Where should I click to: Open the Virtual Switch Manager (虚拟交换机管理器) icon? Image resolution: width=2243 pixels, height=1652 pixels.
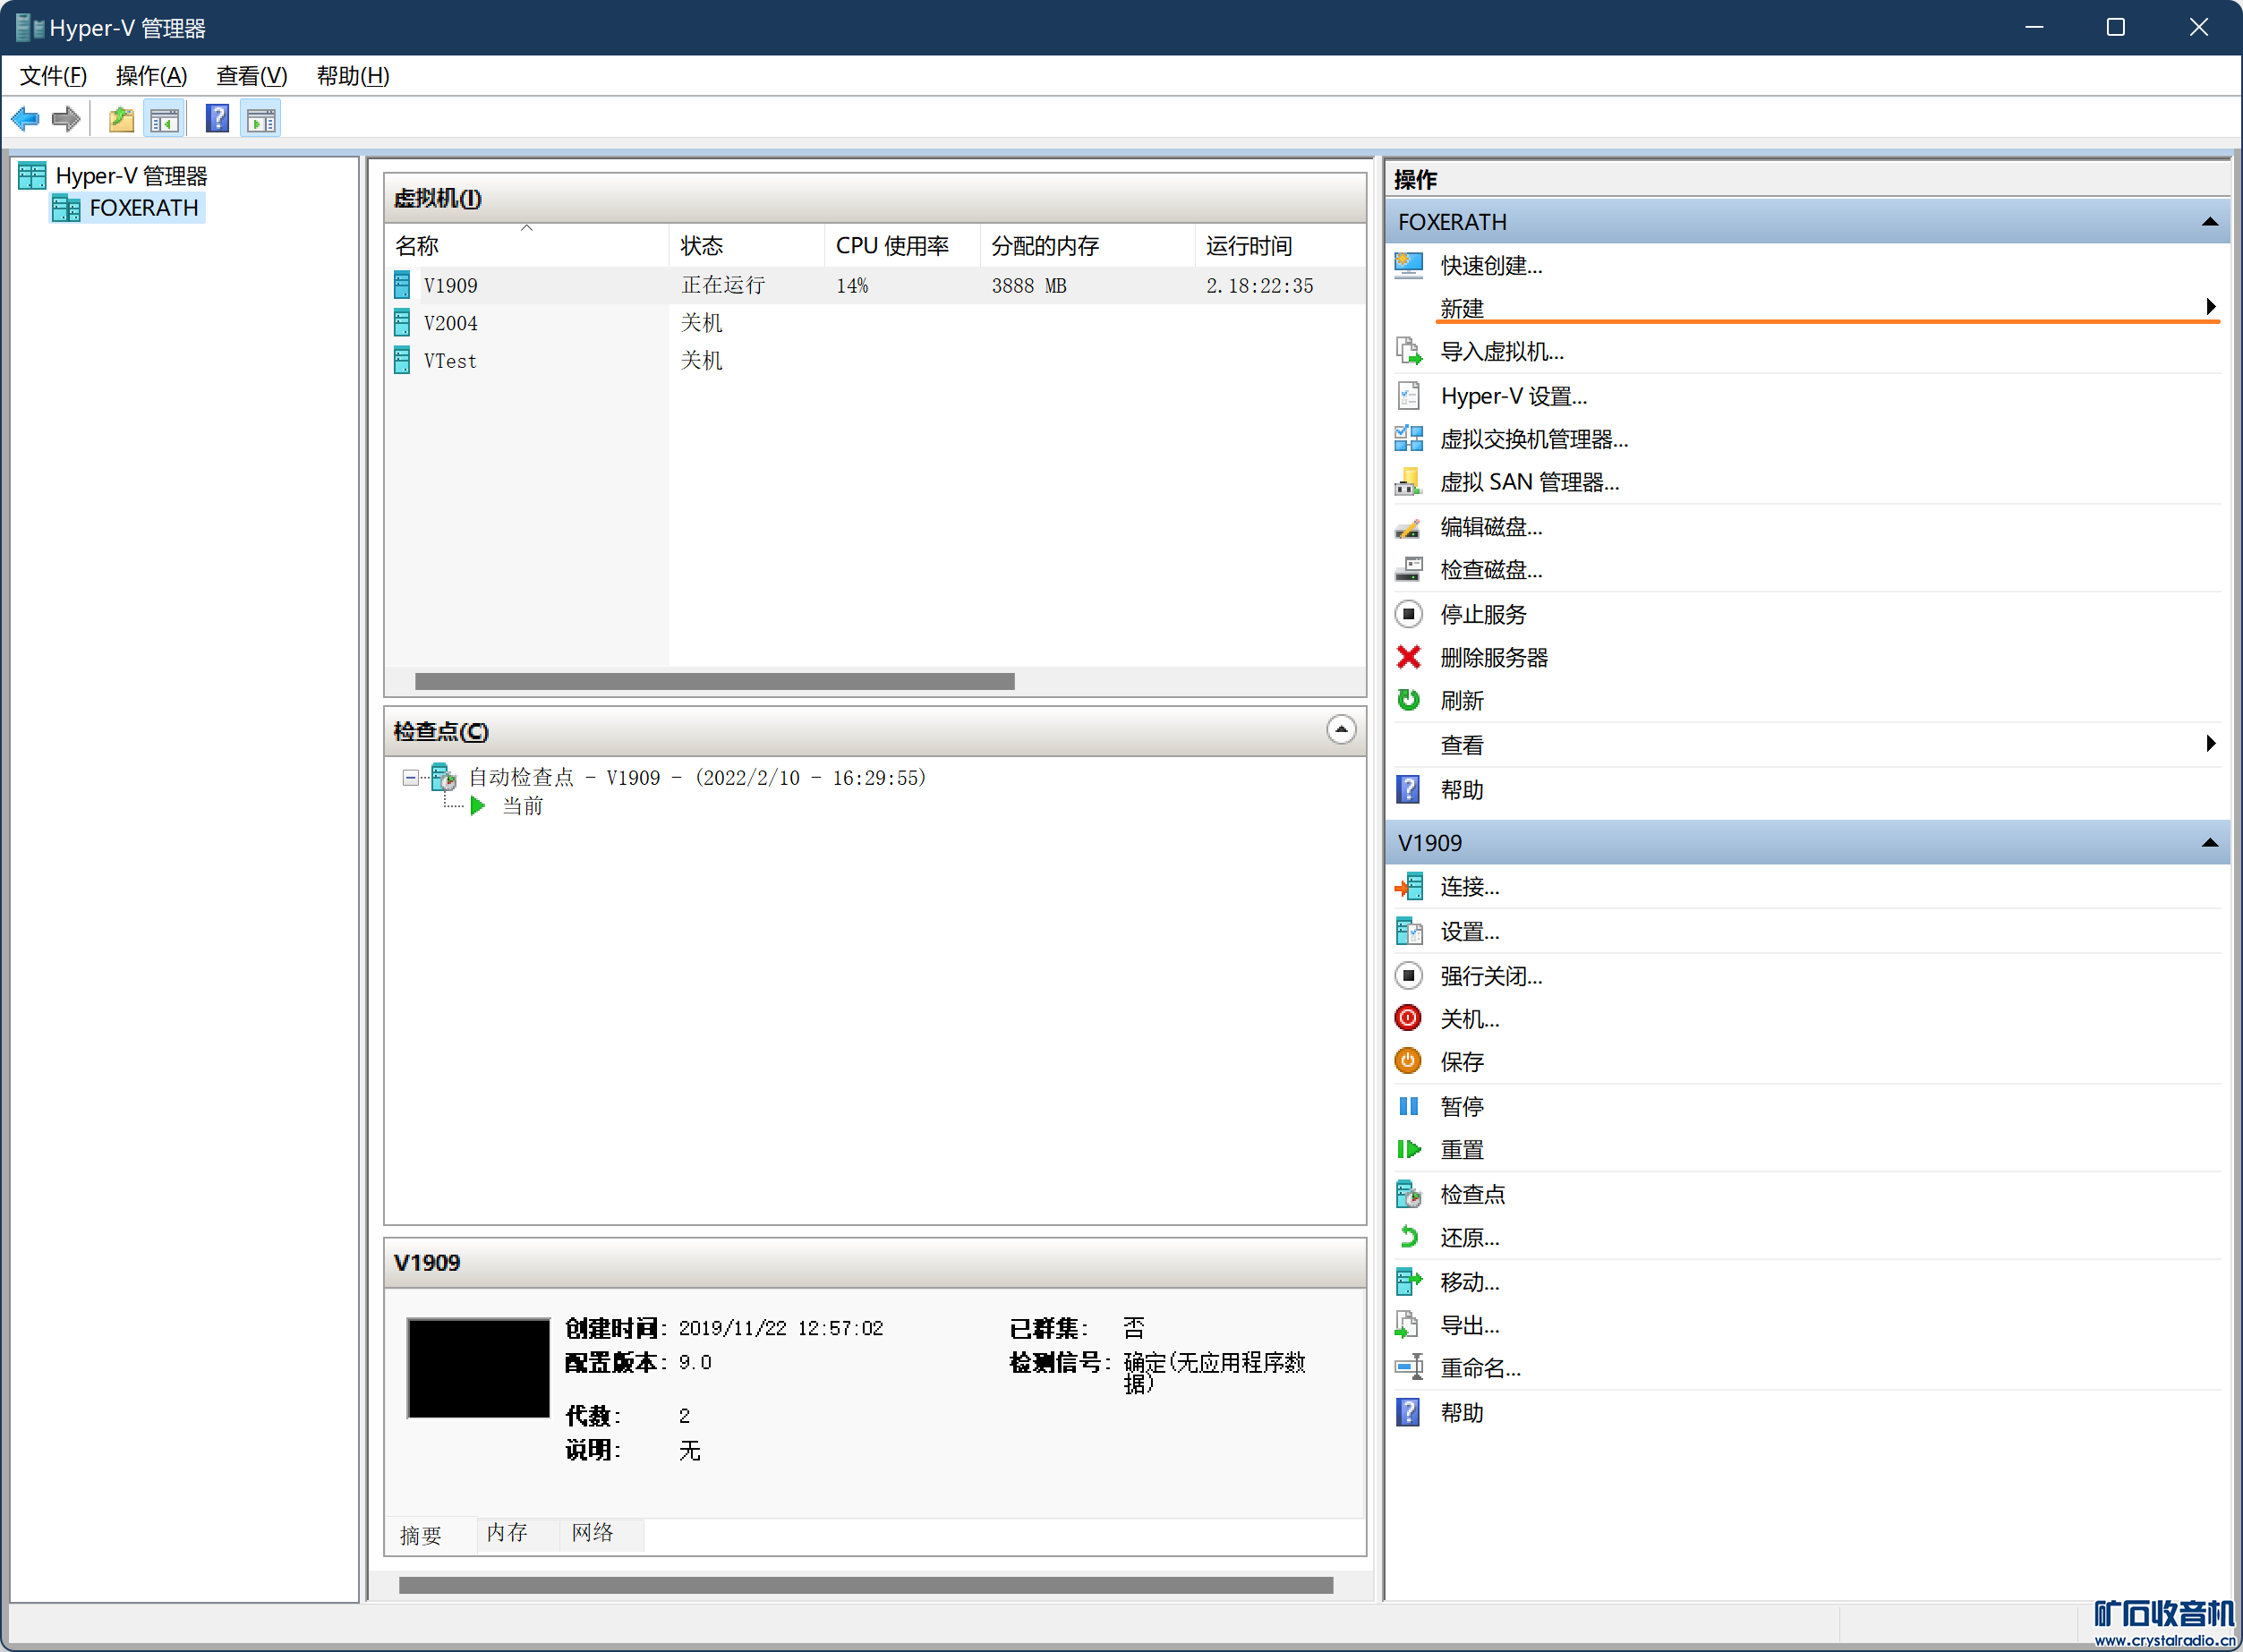pyautogui.click(x=1409, y=439)
